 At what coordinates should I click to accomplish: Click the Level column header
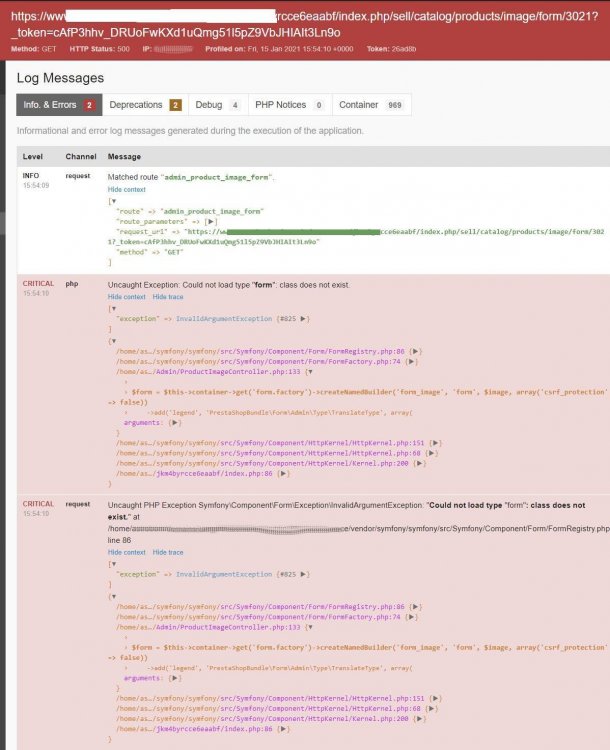click(x=33, y=156)
